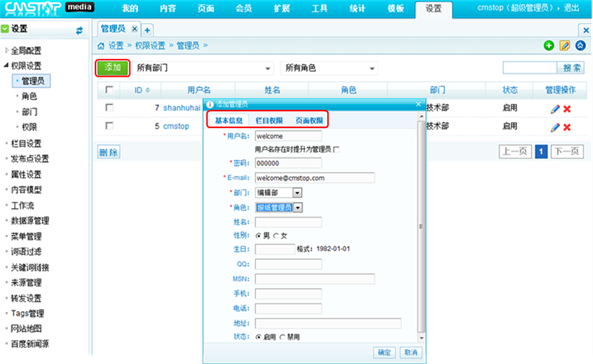This screenshot has width=593, height=364.
Task: Click the blue home icon at top right
Action: tap(581, 45)
